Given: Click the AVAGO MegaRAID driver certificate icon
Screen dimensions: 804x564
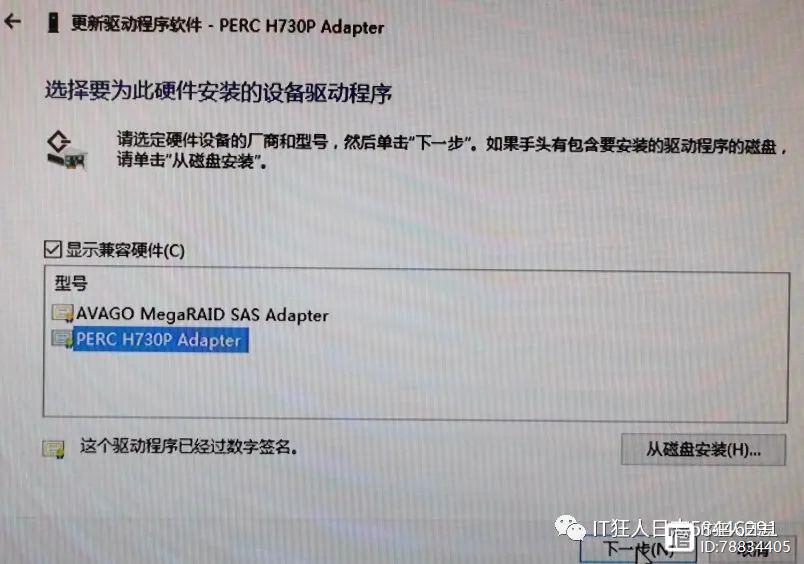Looking at the screenshot, I should [x=63, y=313].
